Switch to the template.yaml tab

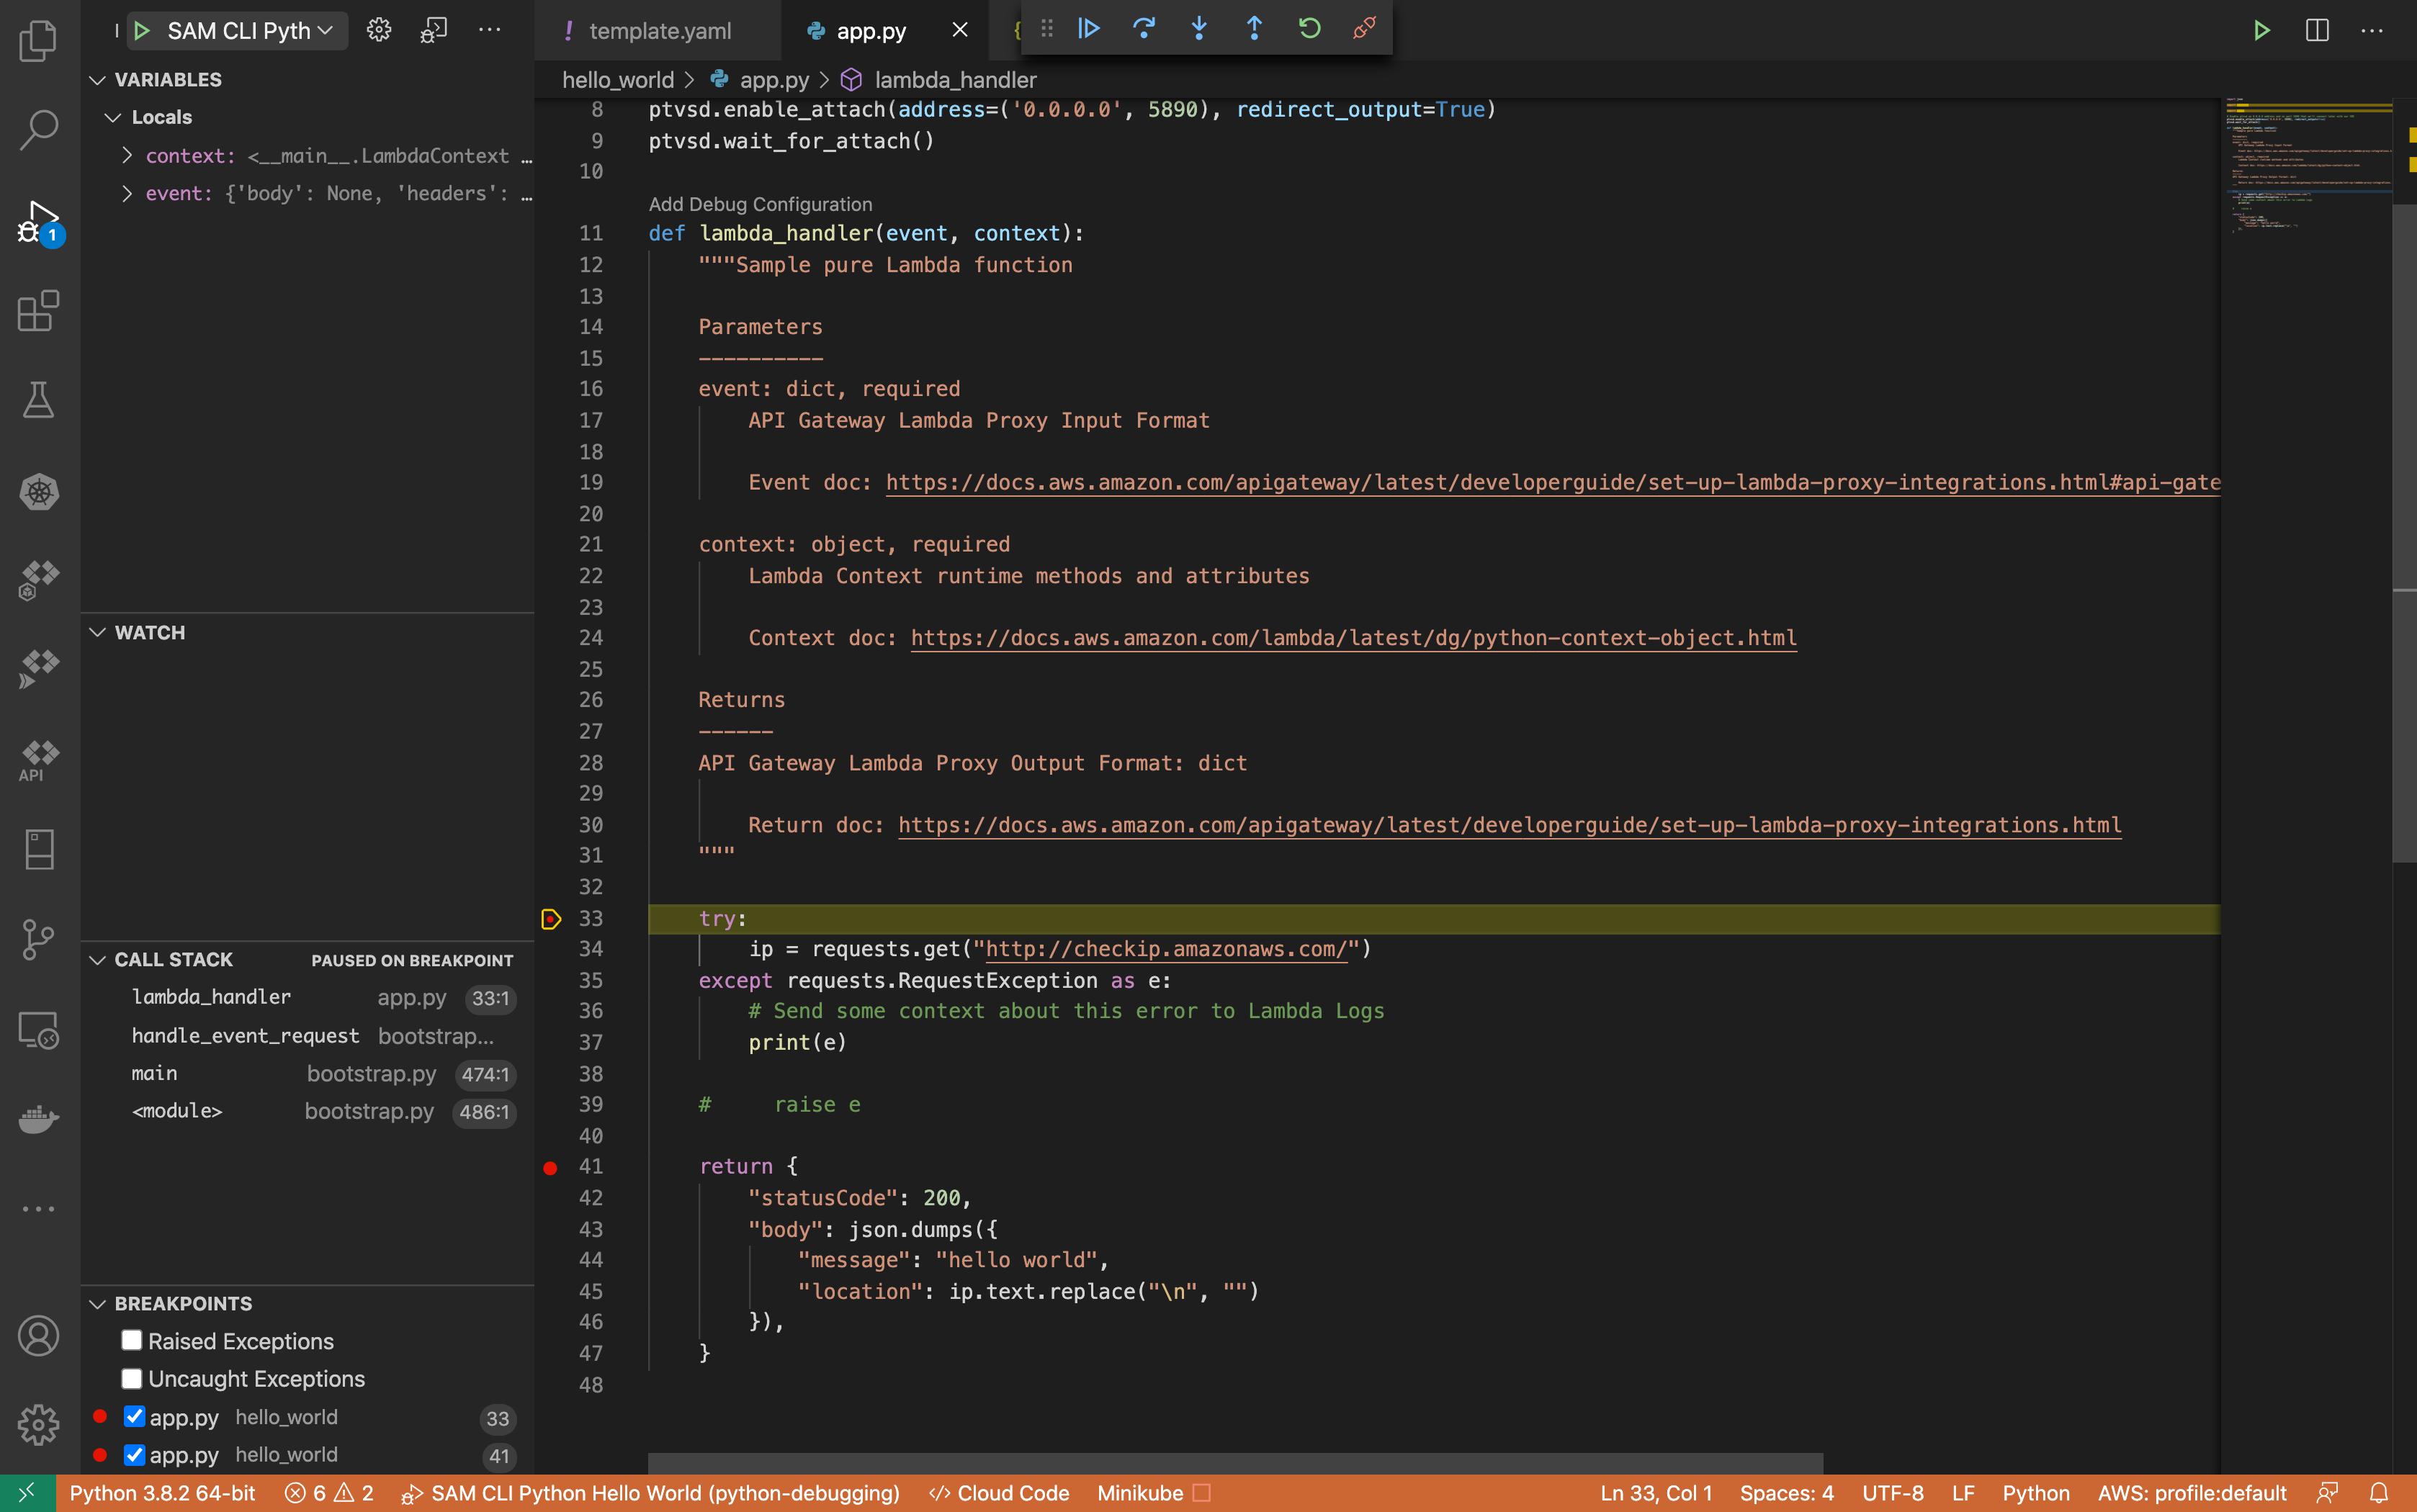point(658,30)
